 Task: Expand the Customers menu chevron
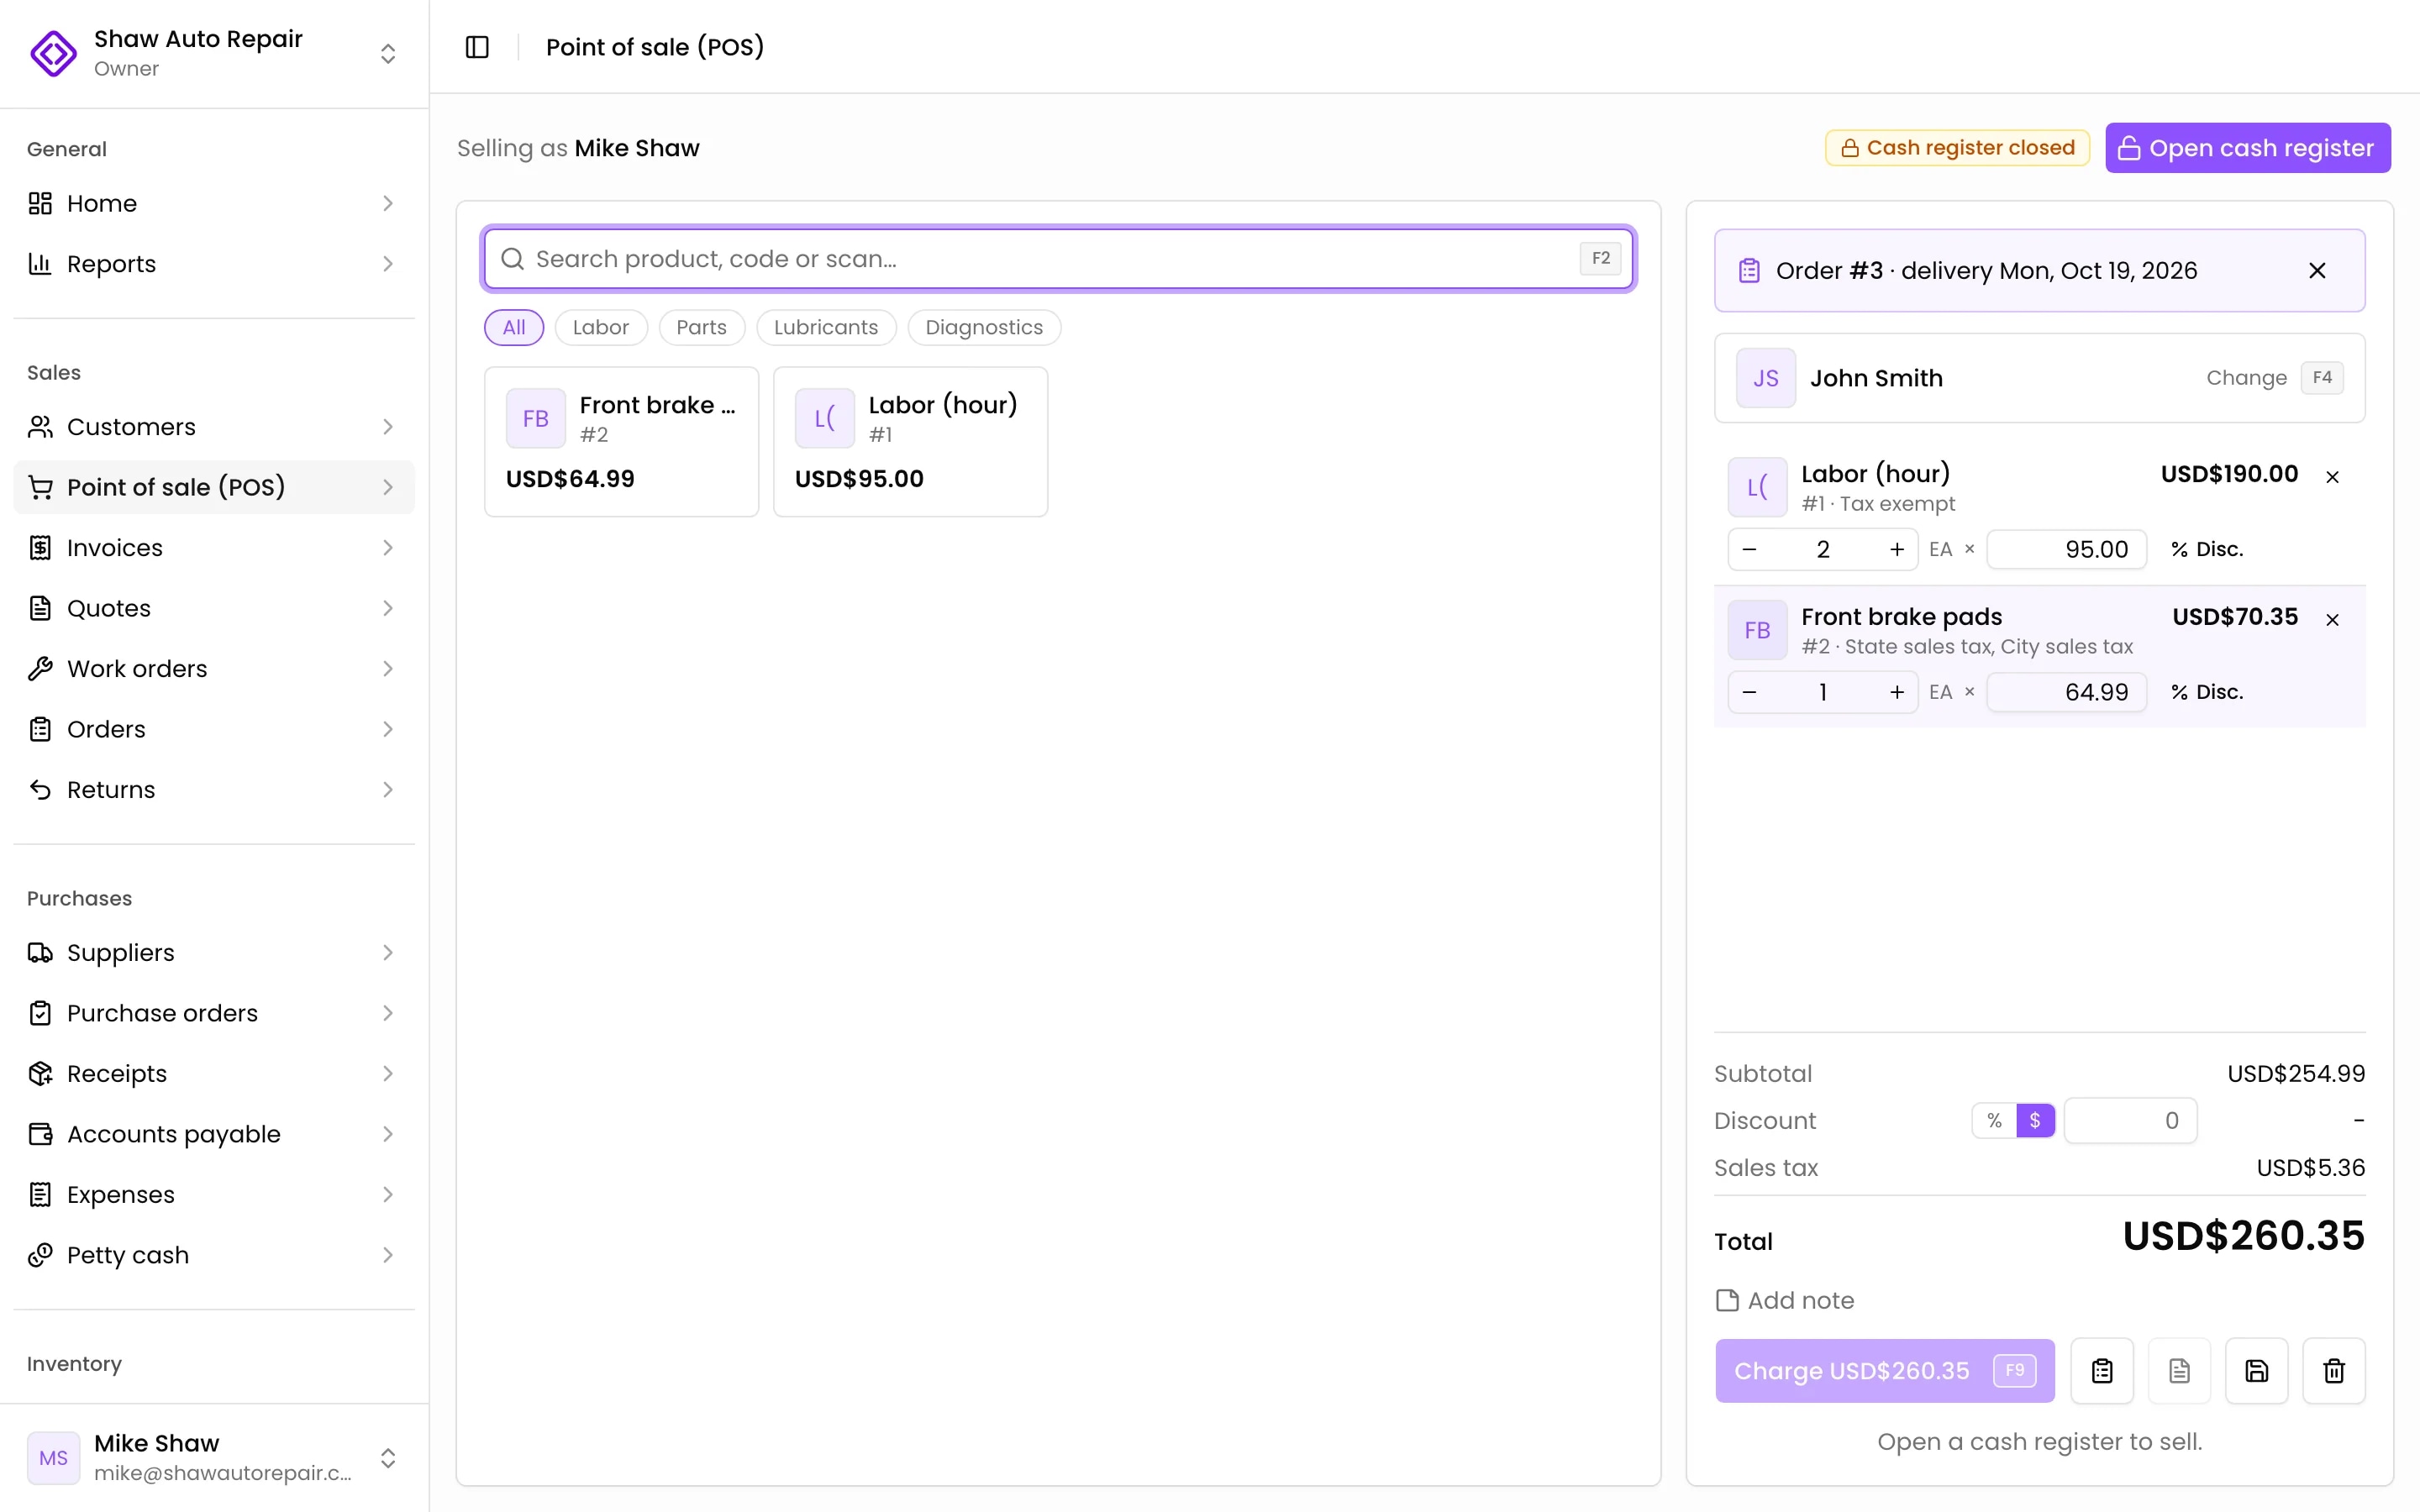click(x=388, y=427)
